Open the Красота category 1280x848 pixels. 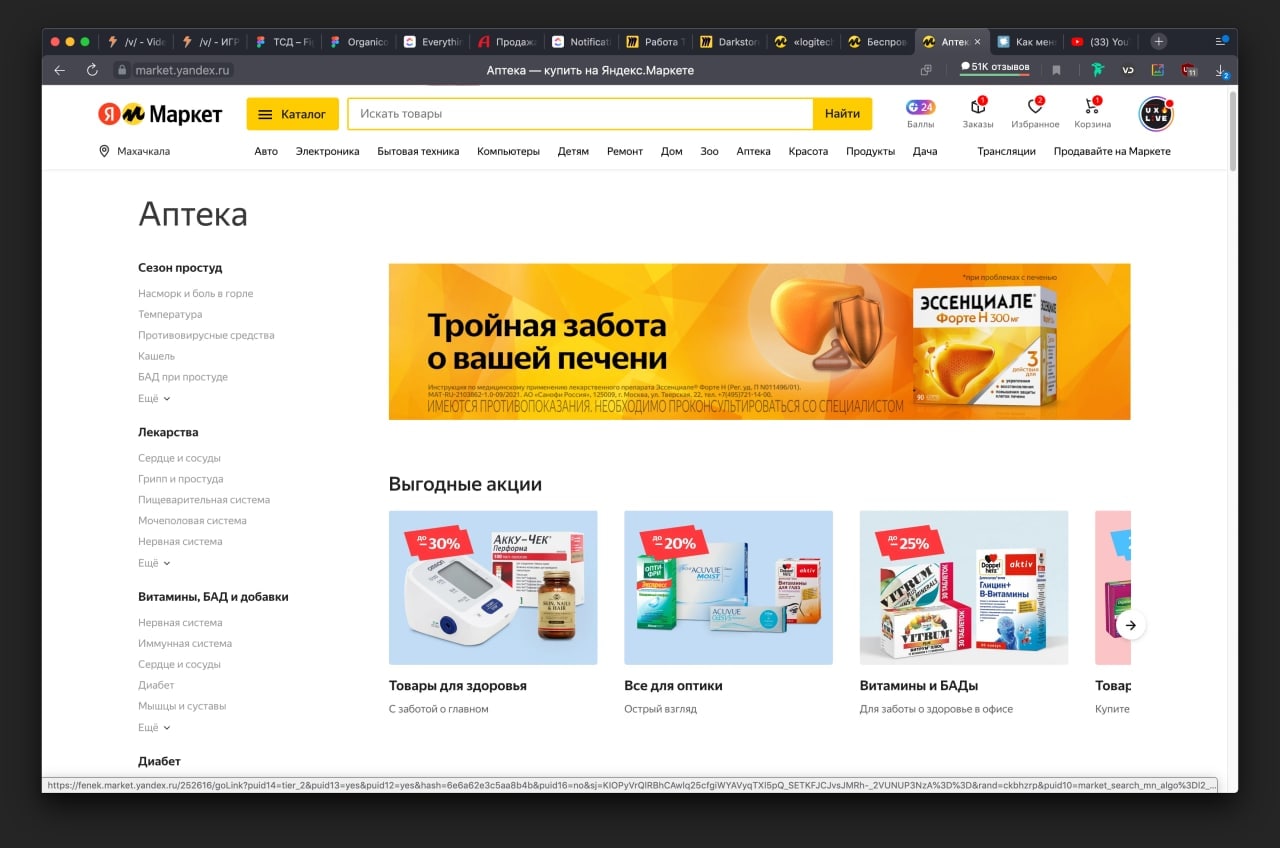coord(808,151)
